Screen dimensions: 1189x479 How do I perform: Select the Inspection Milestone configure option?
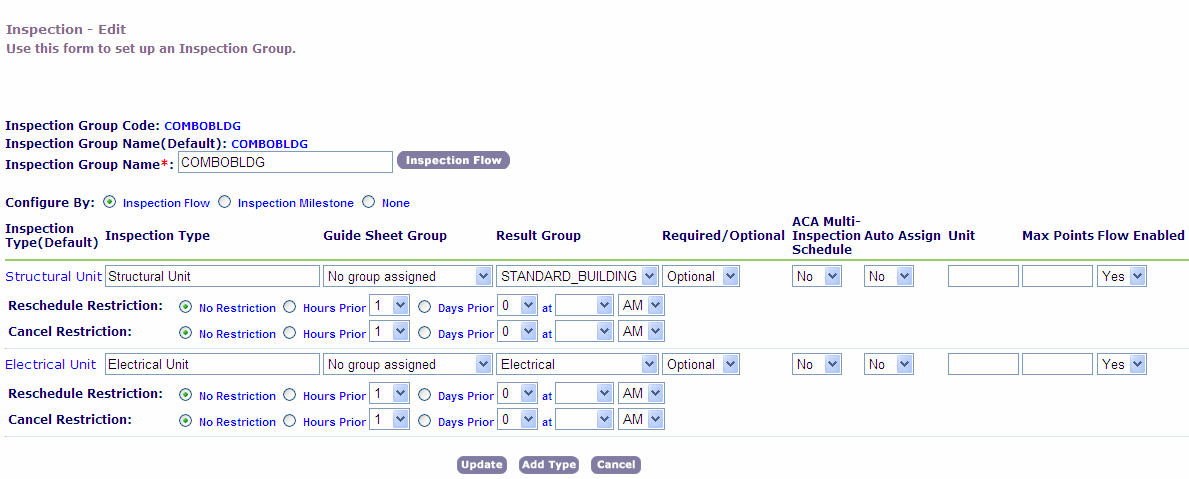225,202
